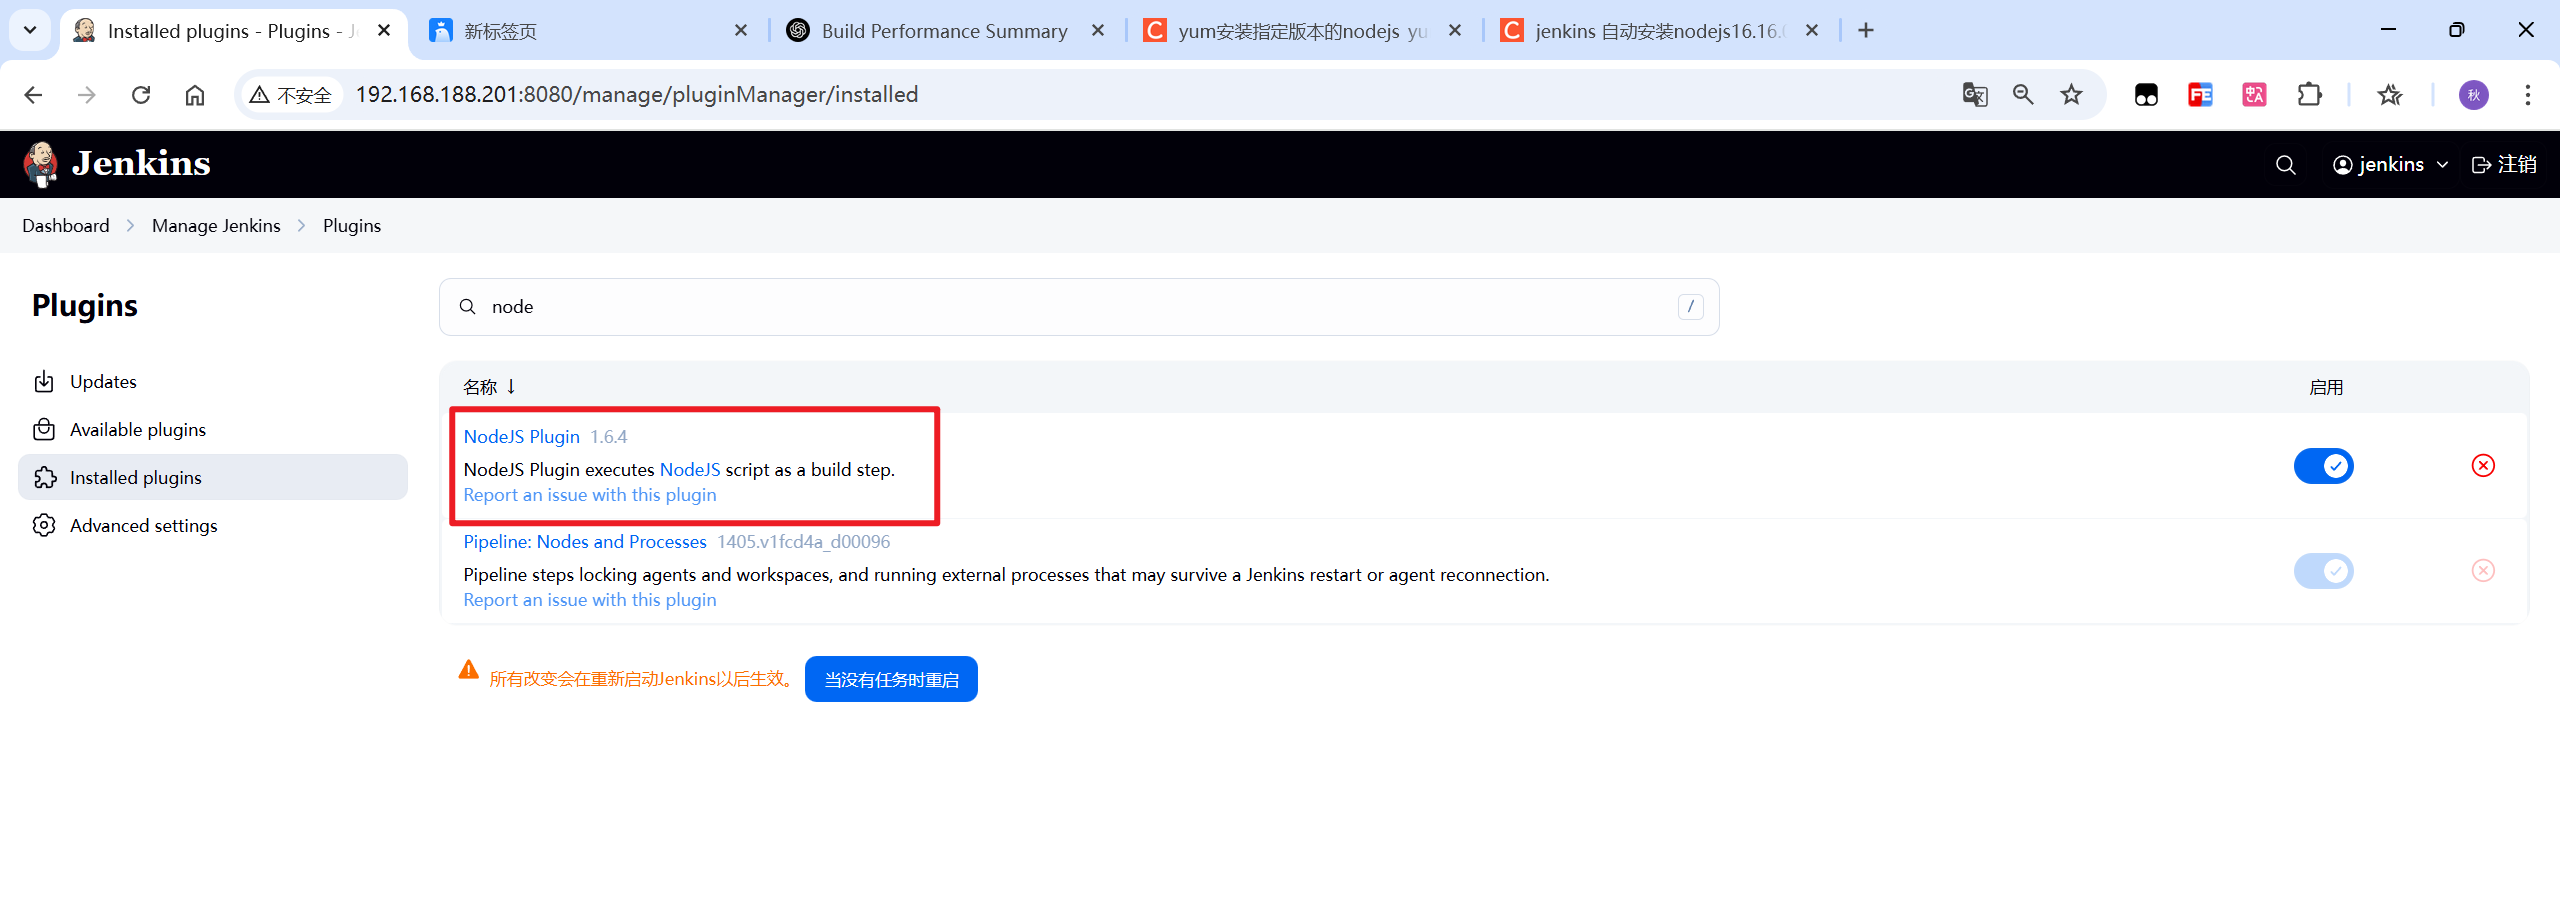The height and width of the screenshot is (913, 2560).
Task: Open Updates in the plugins sidebar
Action: (x=212, y=382)
